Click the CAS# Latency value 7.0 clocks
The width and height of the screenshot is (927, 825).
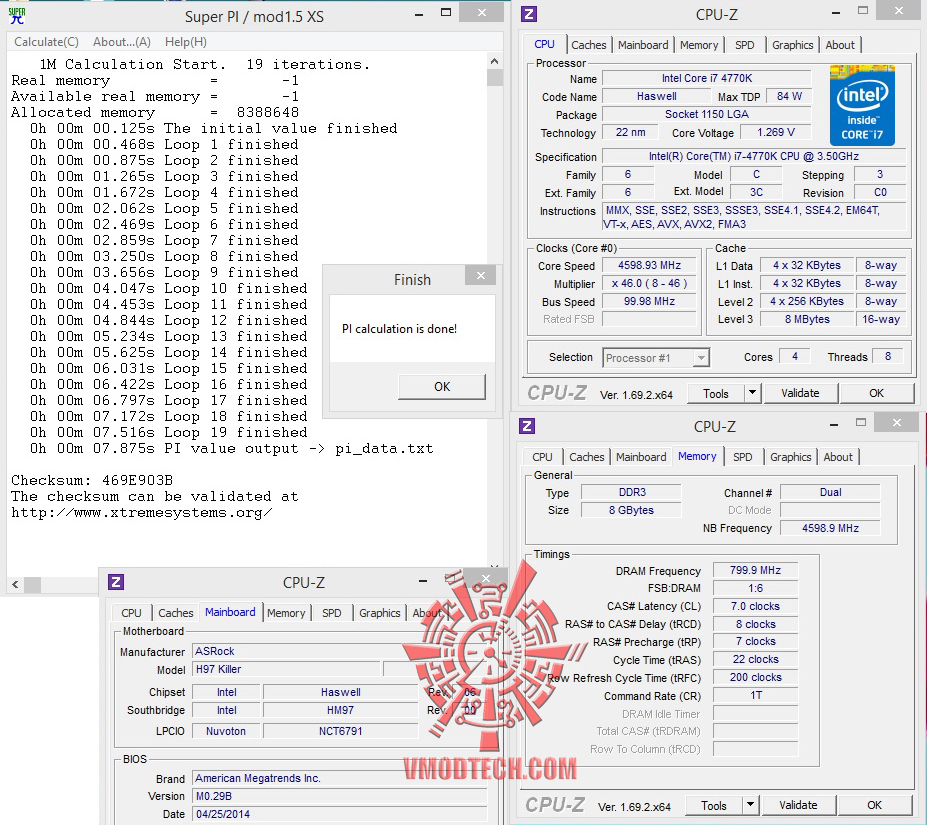[755, 606]
